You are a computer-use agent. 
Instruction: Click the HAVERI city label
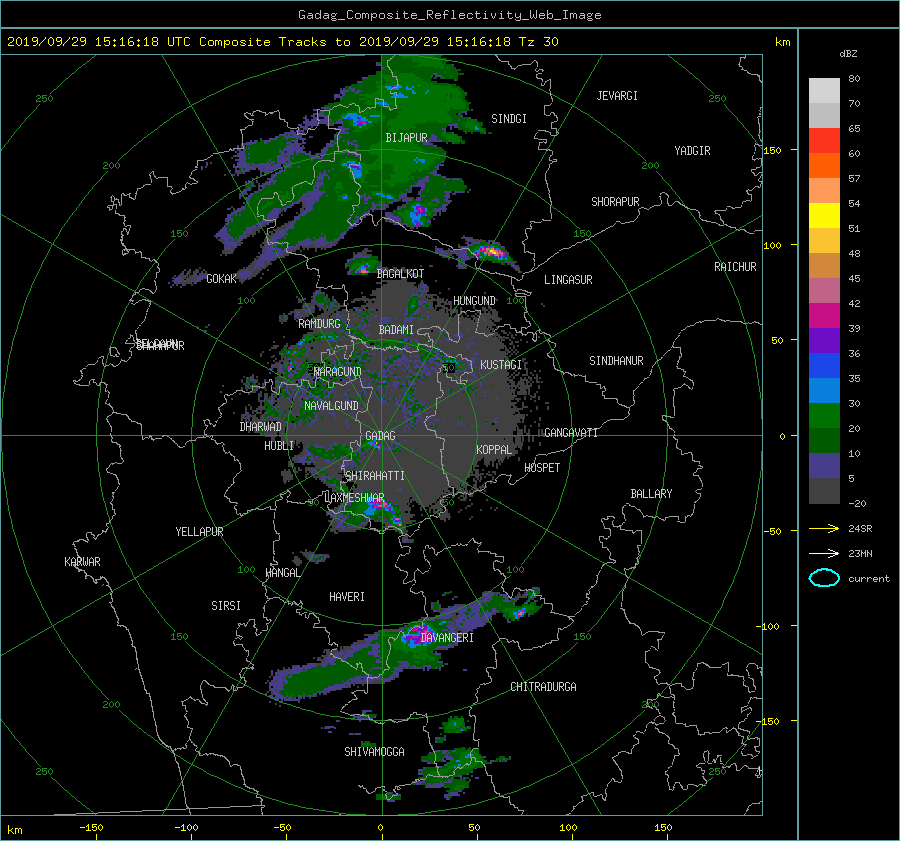(x=347, y=597)
